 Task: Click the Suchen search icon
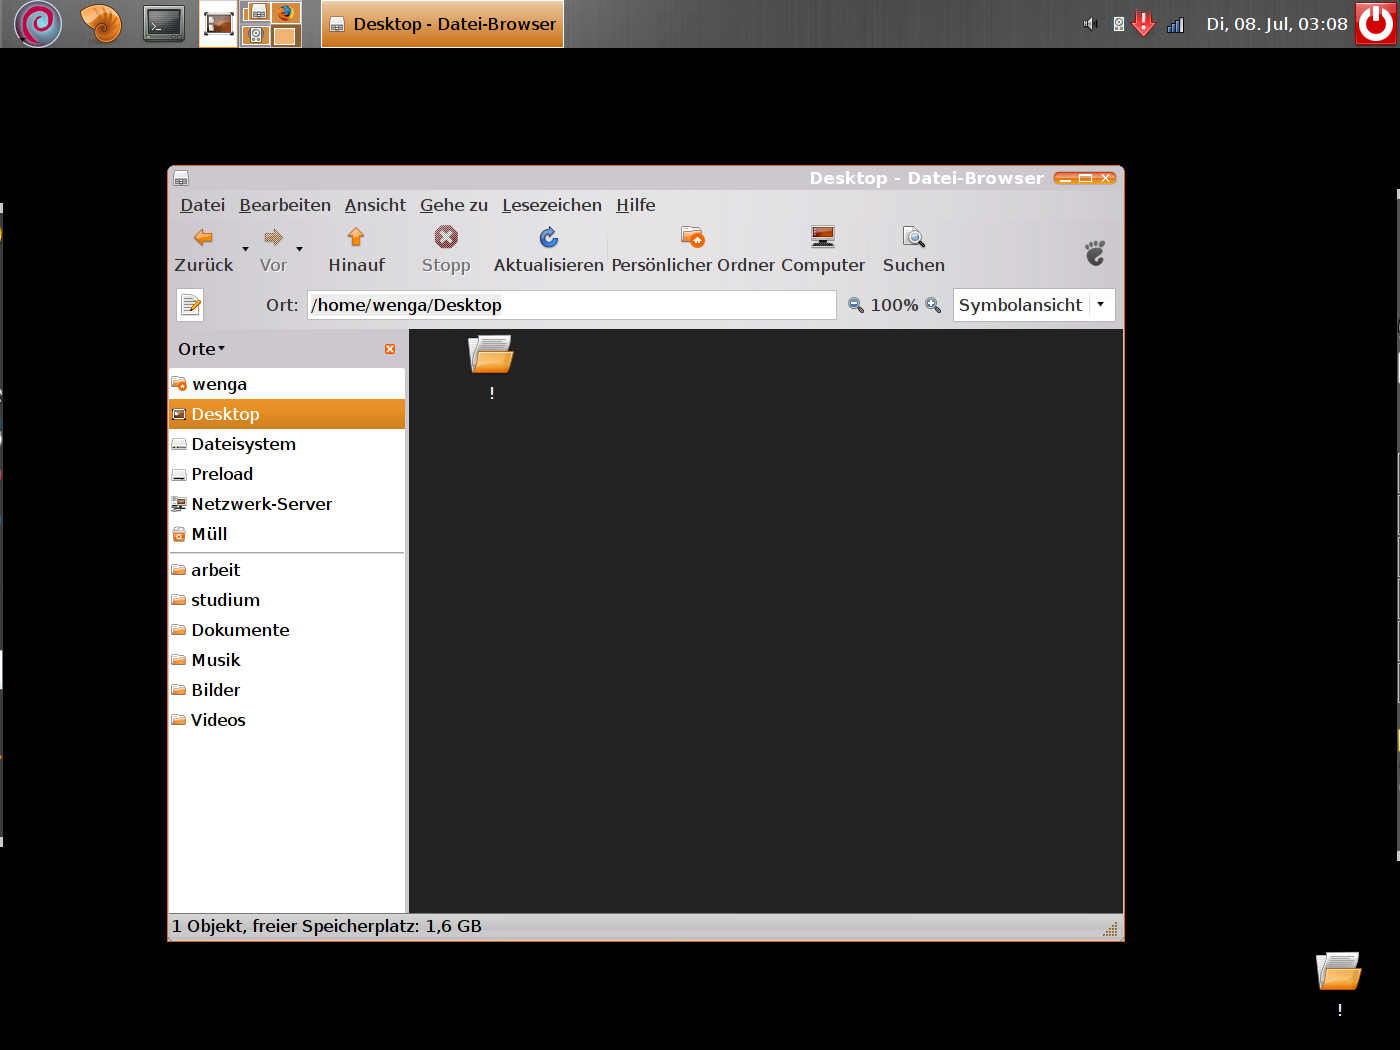coord(913,250)
